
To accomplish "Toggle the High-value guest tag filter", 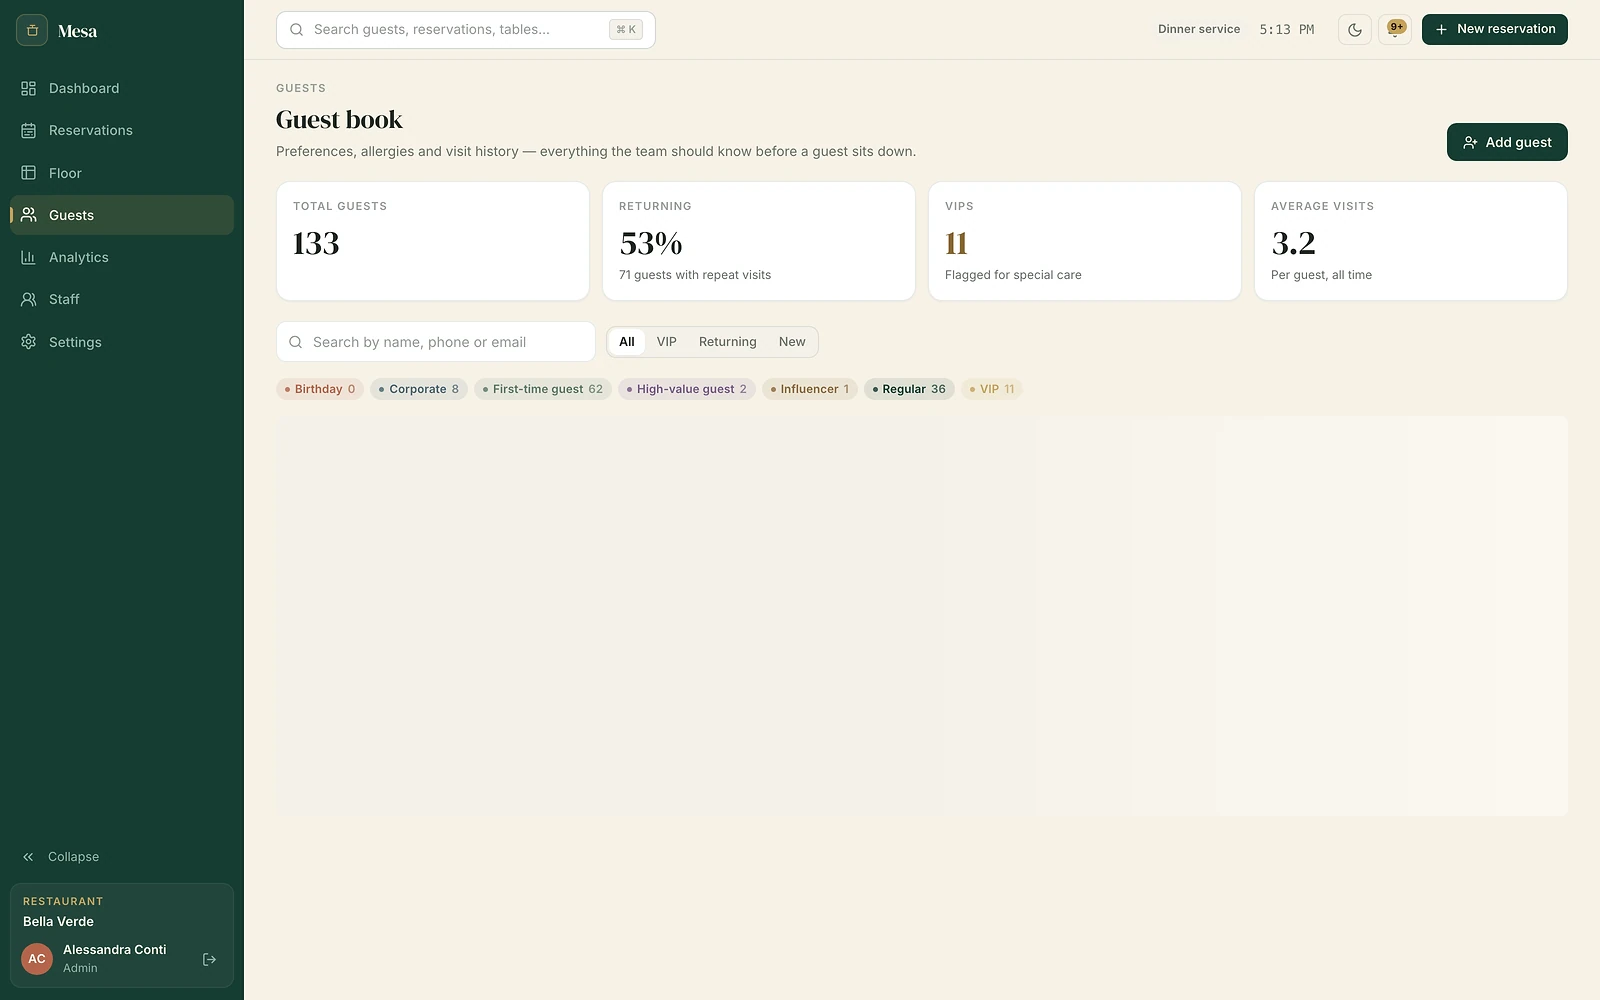I will pyautogui.click(x=687, y=389).
